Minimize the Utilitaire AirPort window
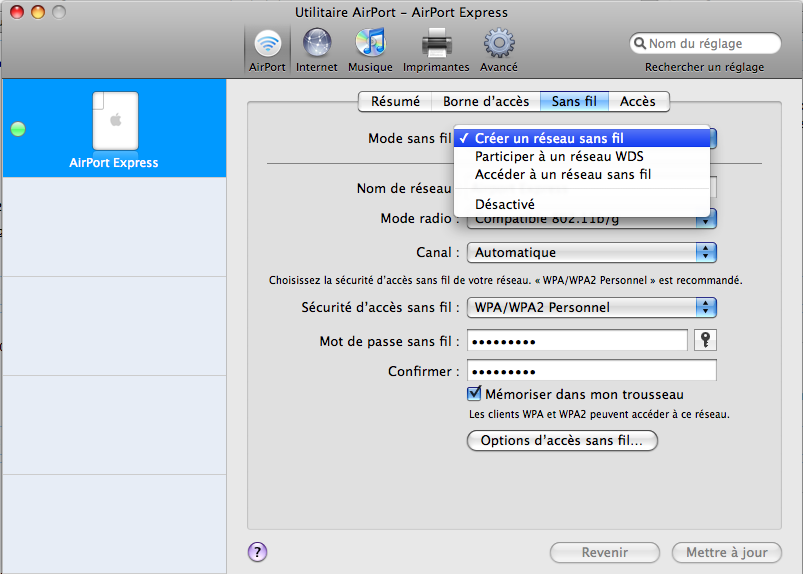The image size is (803, 574). pyautogui.click(x=38, y=12)
